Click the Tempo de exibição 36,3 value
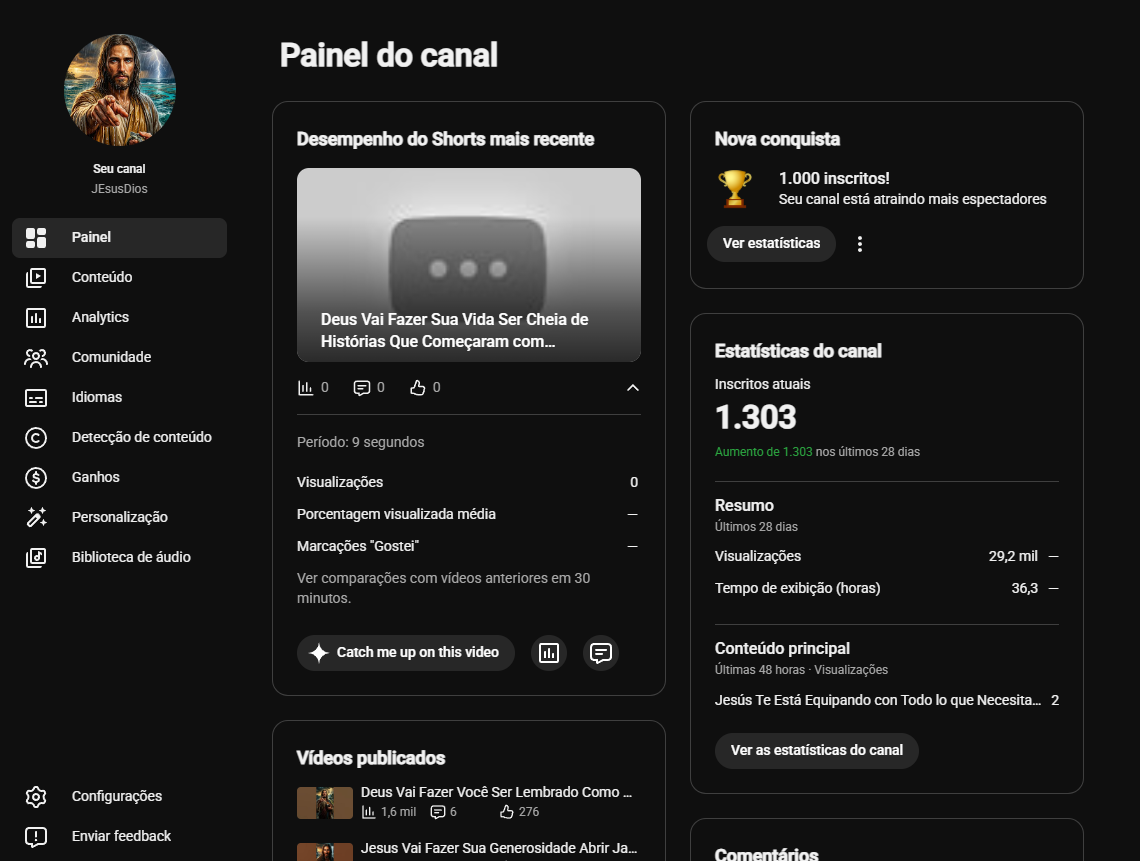The height and width of the screenshot is (861, 1140). (x=1024, y=588)
